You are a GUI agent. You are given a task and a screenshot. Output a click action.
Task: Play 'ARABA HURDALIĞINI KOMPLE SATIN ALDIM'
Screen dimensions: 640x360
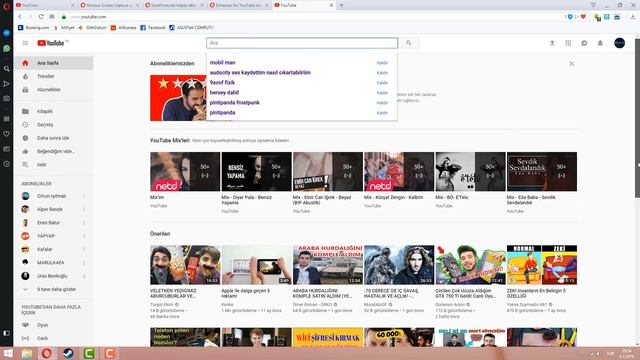click(x=328, y=265)
